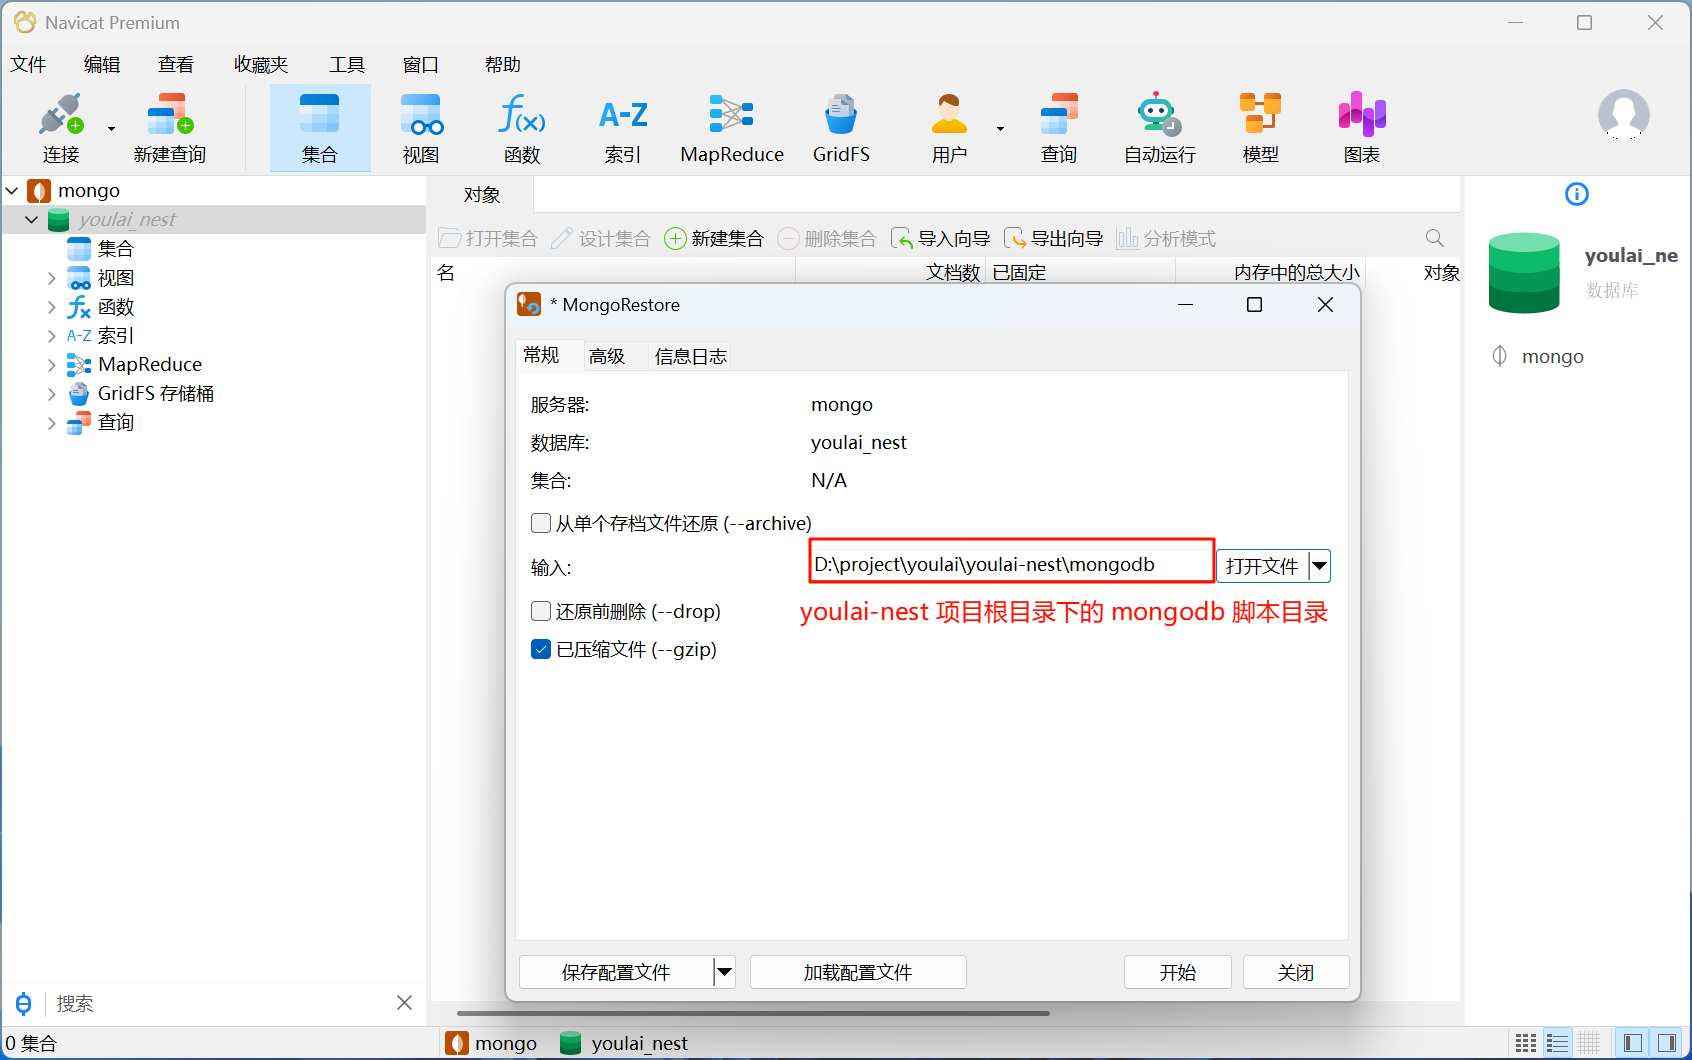Click the 加载配置文件 button

[858, 972]
